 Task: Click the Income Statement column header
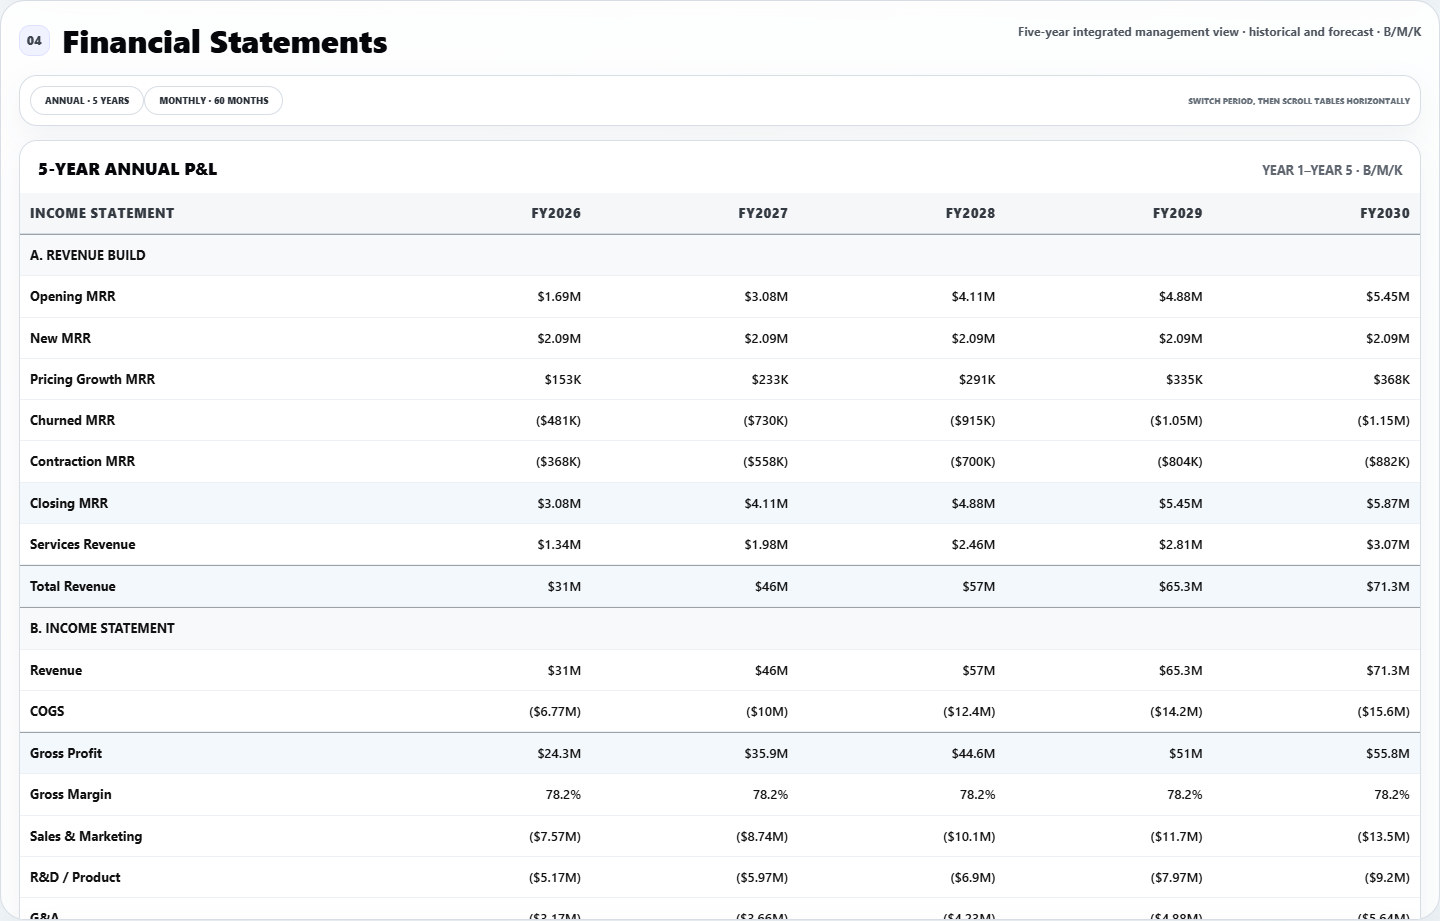coord(102,213)
